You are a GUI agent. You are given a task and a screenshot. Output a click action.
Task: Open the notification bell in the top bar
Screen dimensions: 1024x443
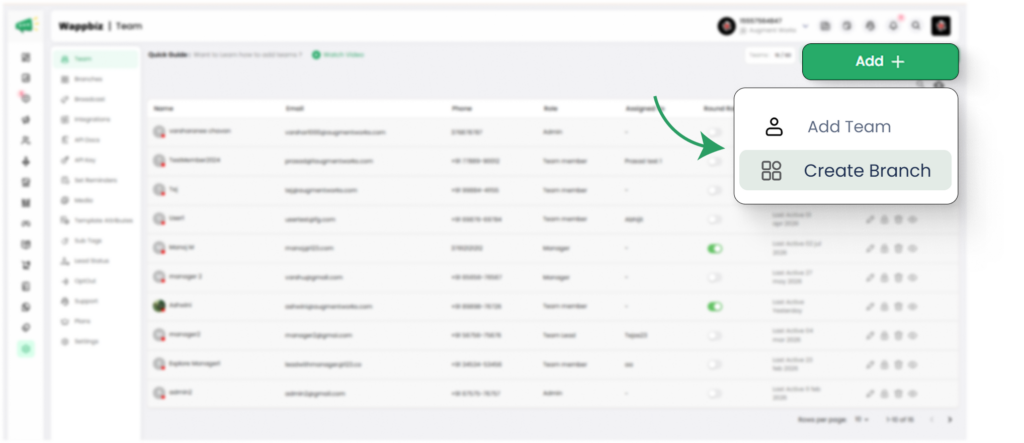893,26
